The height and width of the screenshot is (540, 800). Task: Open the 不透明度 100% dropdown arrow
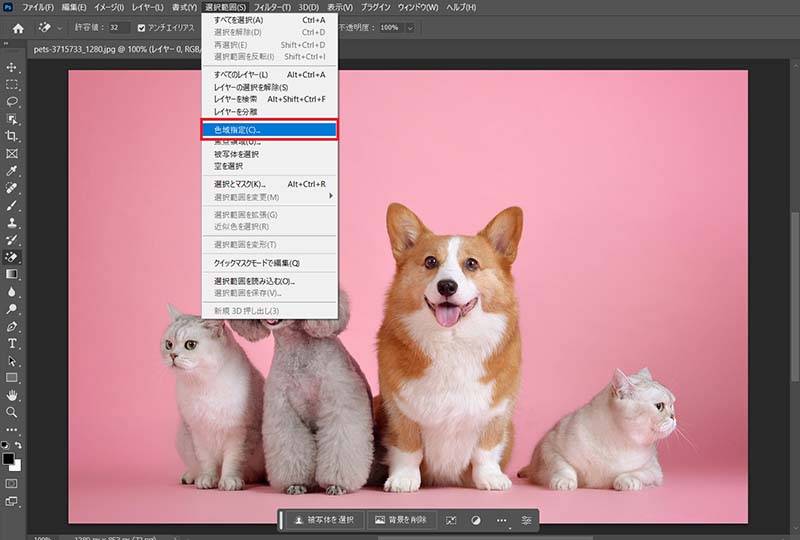coord(410,28)
